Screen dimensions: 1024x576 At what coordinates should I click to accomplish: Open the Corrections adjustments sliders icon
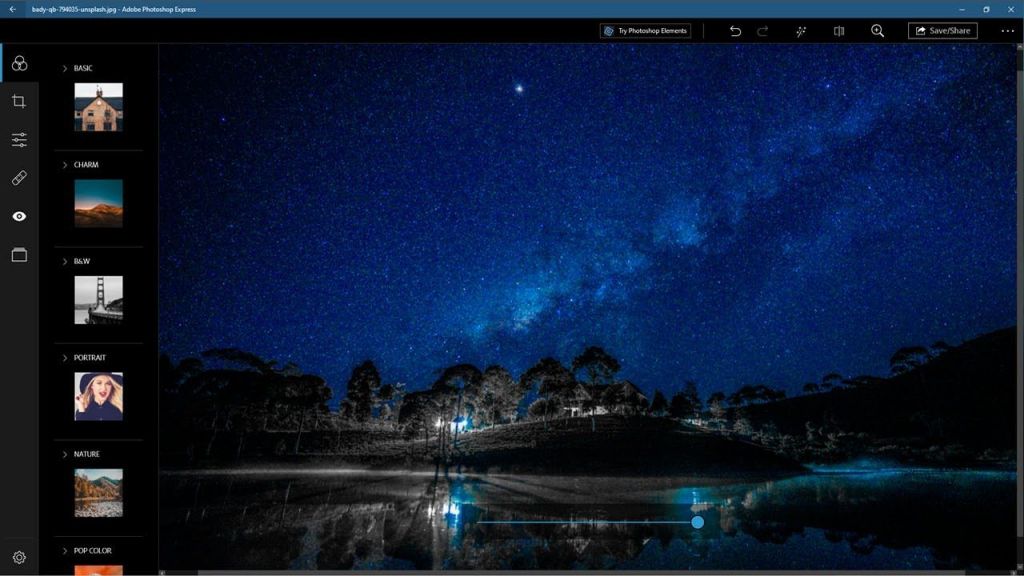[x=19, y=140]
